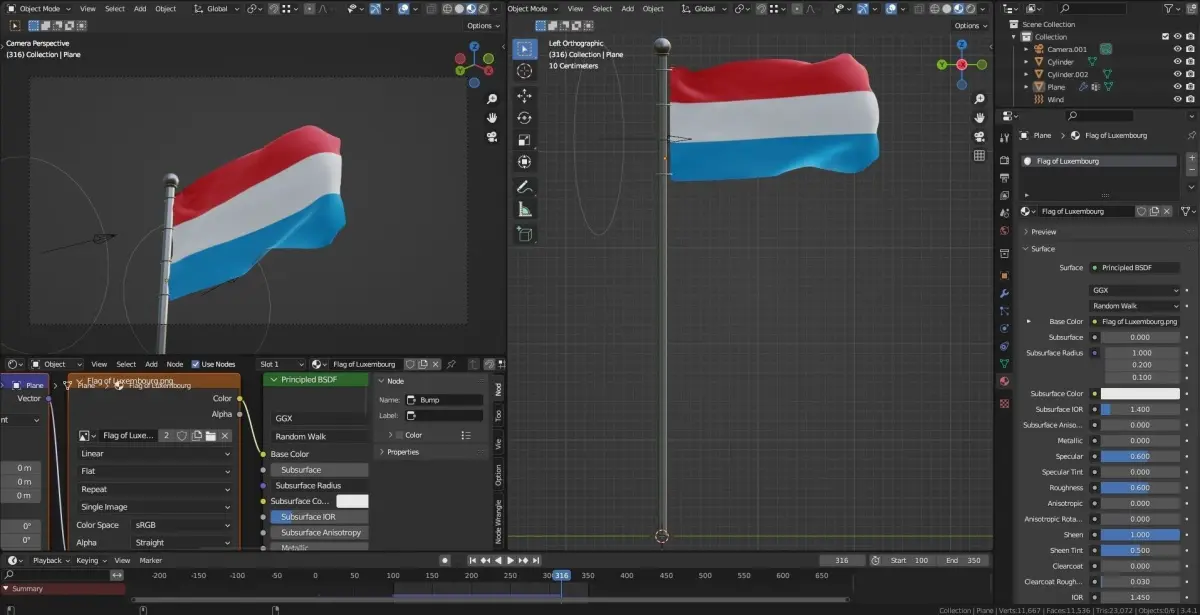Screen dimensions: 1200x615
Task: Open the sRGB Color Space dropdown
Action: (x=183, y=525)
